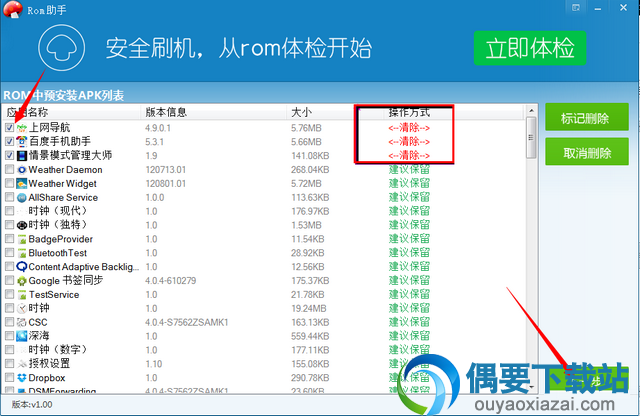Screen dimensions: 640x416
Task: Click the 时钟 clock app icon
Action: (22, 308)
